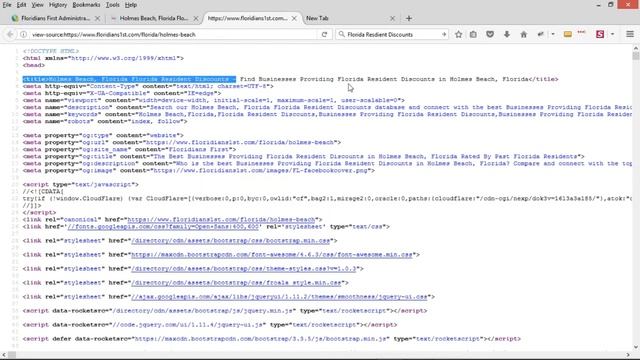This screenshot has height=360, width=640.
Task: Click the Florida Resident Discounts search box
Action: pyautogui.click(x=393, y=35)
